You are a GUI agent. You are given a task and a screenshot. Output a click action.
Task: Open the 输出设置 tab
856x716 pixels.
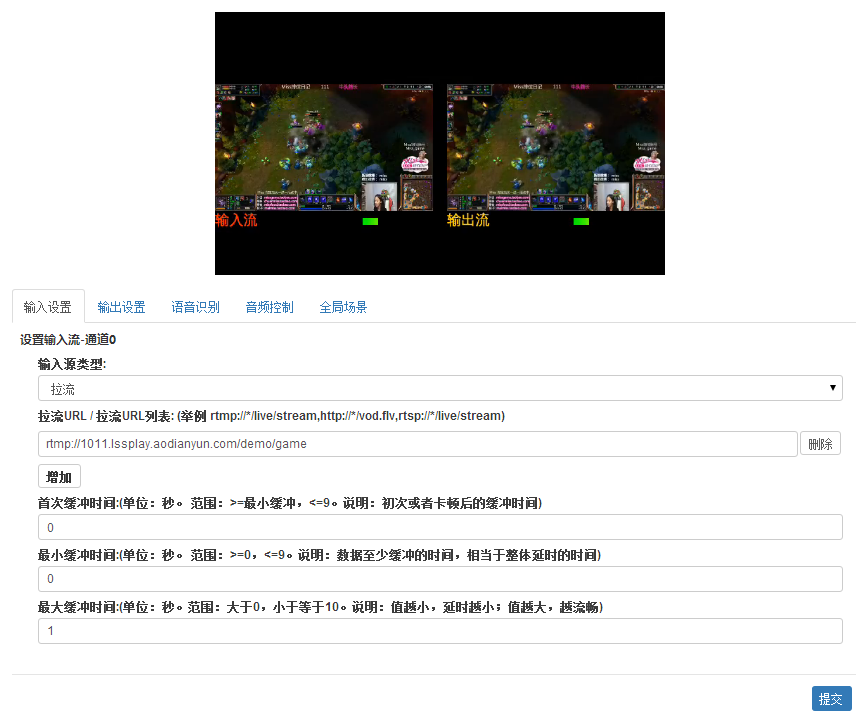click(121, 307)
